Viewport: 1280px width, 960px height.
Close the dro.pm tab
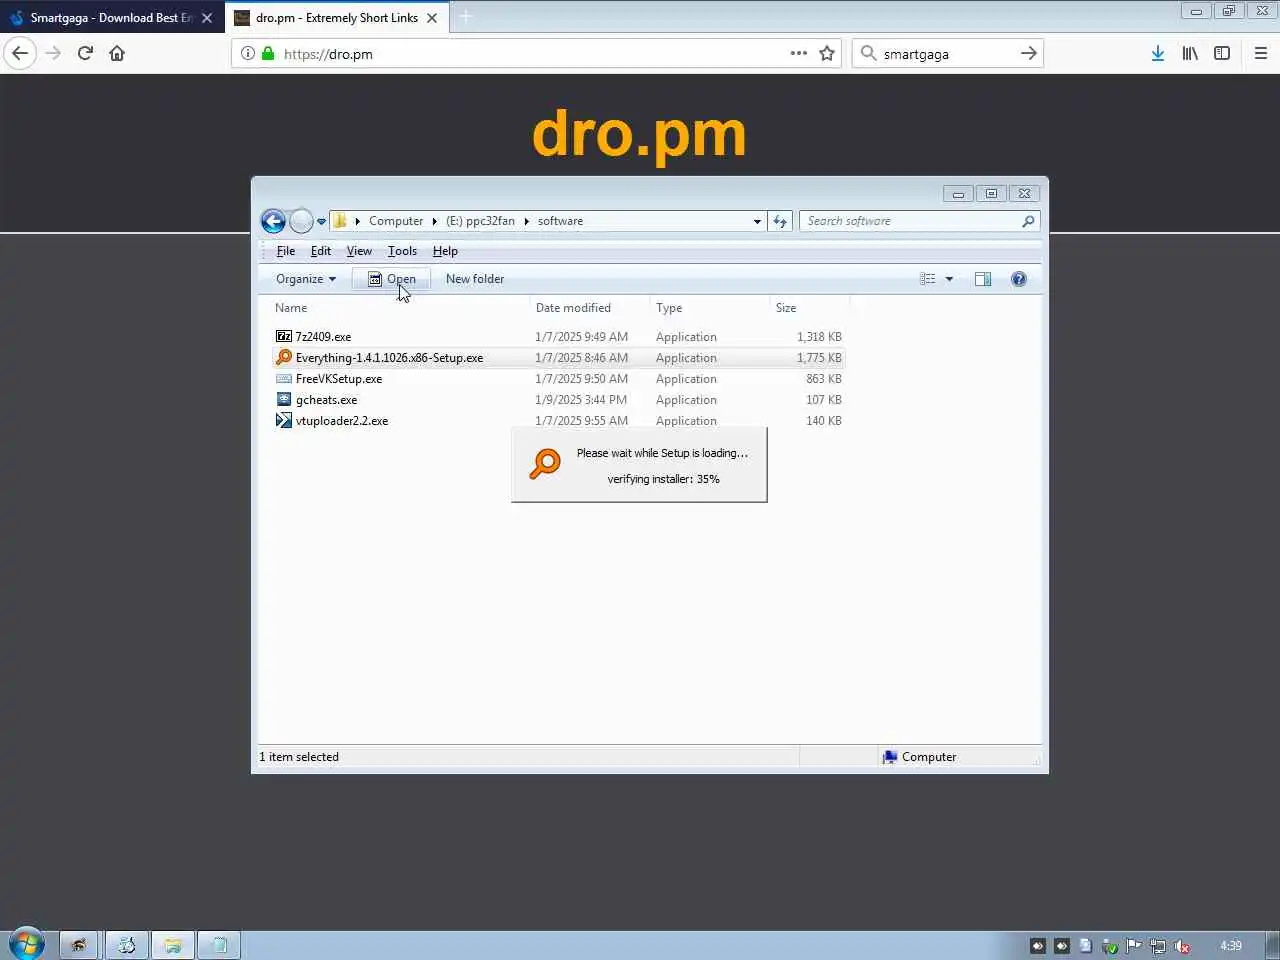coord(432,18)
